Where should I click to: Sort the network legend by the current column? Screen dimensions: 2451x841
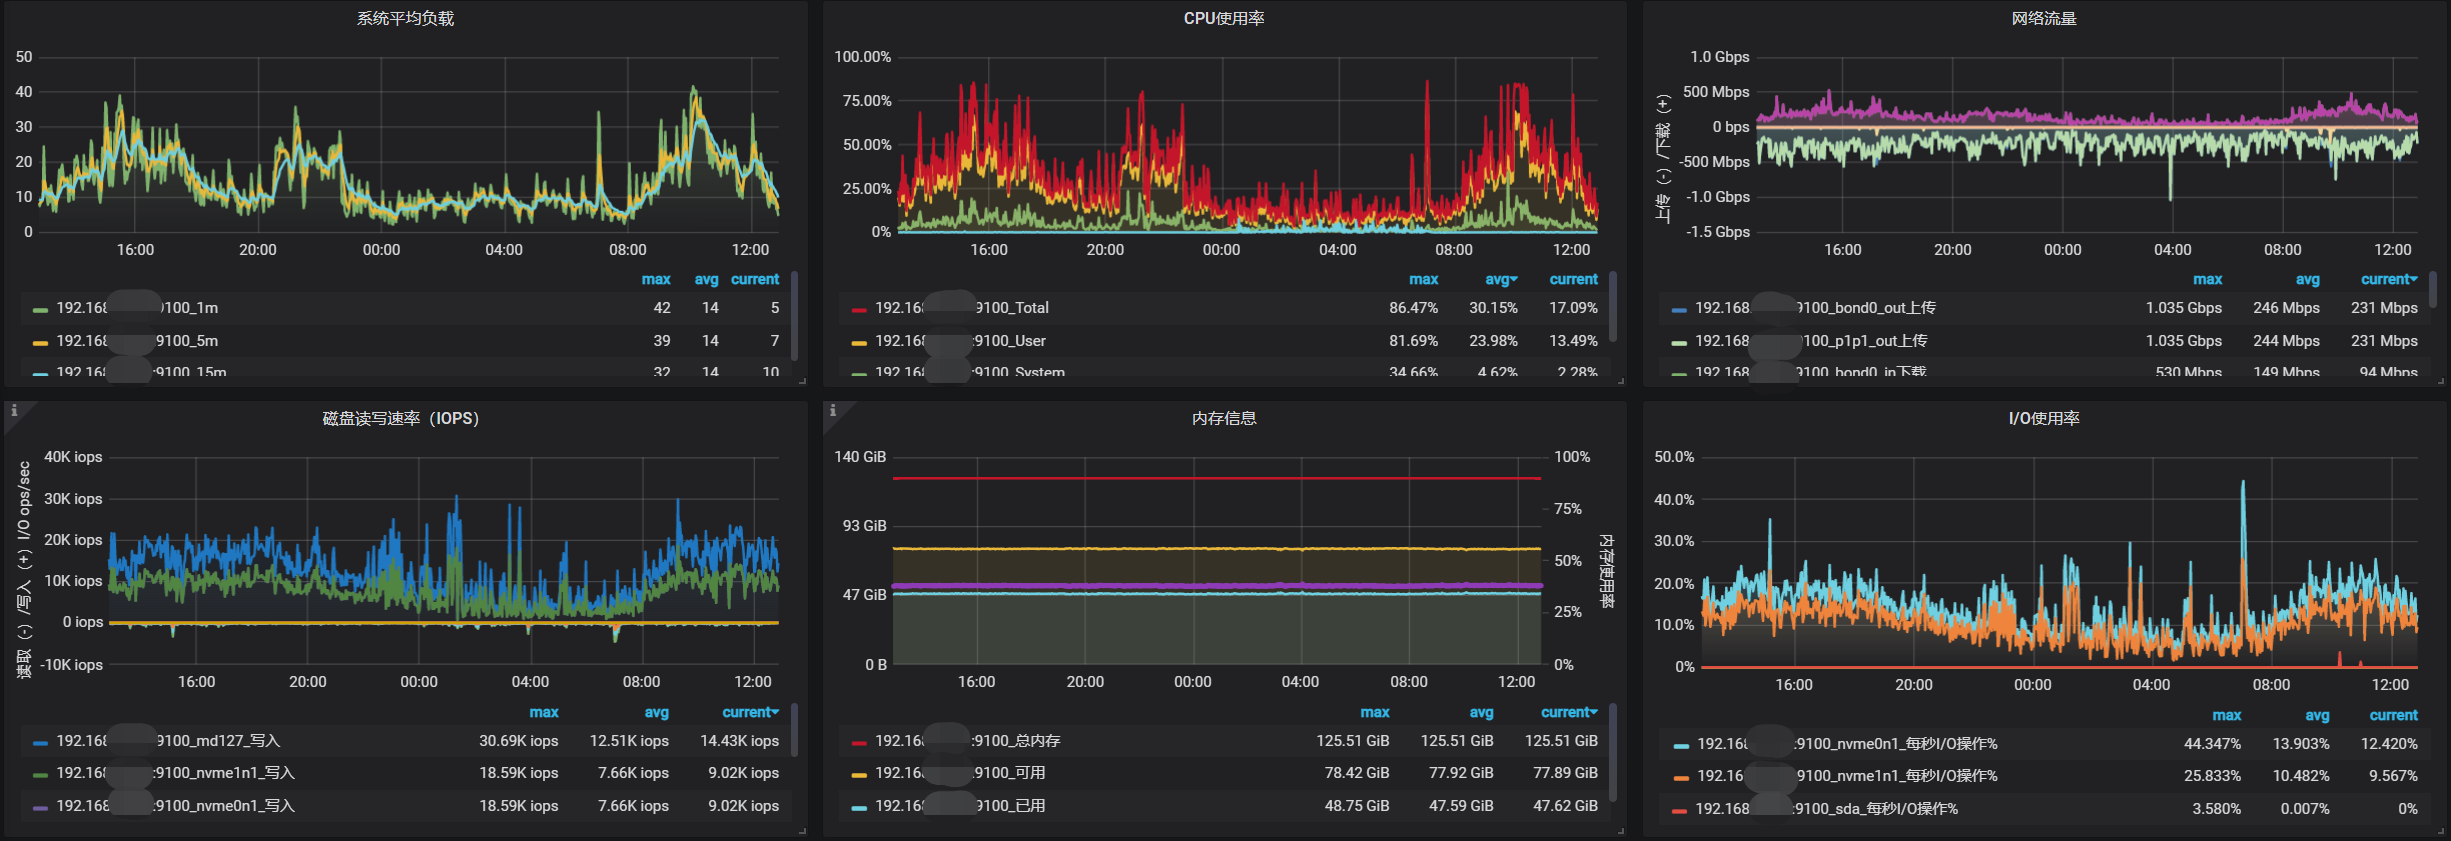click(2389, 279)
